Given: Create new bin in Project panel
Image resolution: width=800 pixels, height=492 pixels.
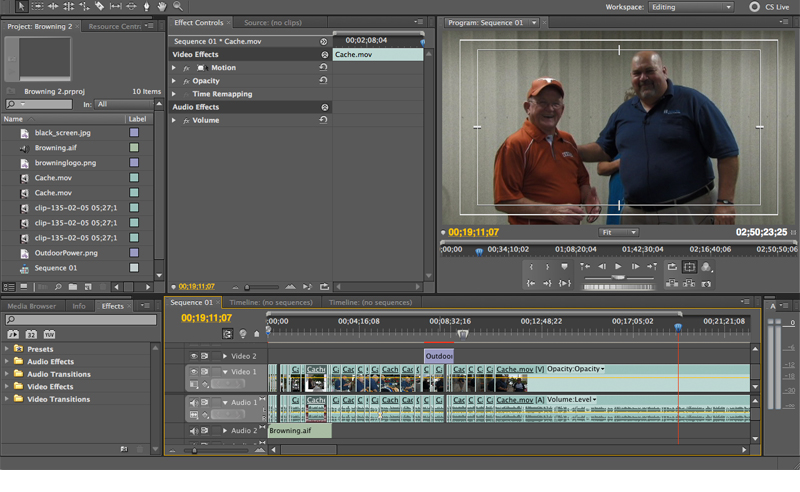Looking at the screenshot, I should click(73, 287).
